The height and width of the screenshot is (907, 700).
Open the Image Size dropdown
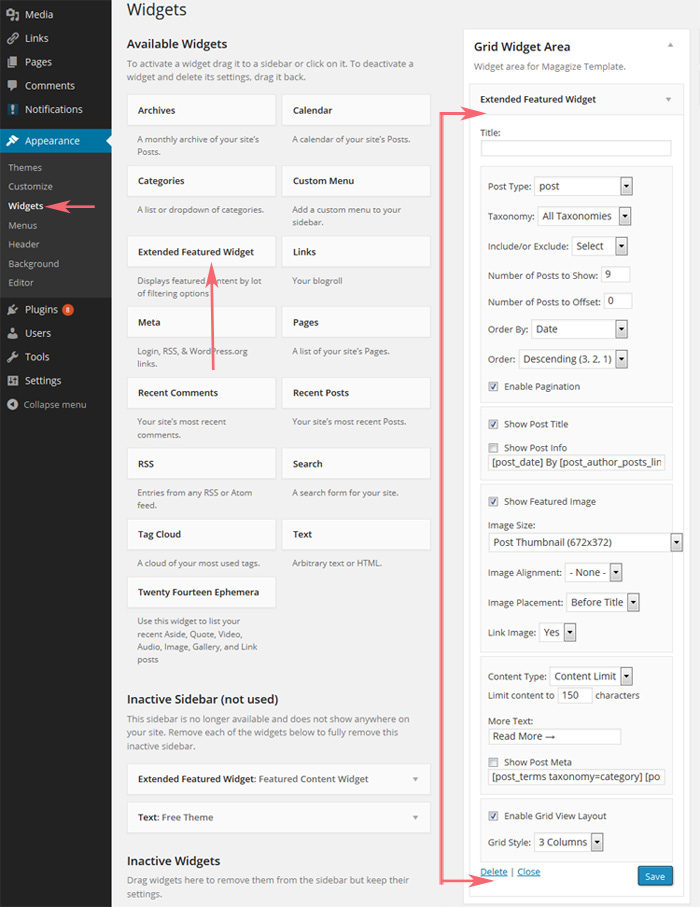click(x=585, y=543)
